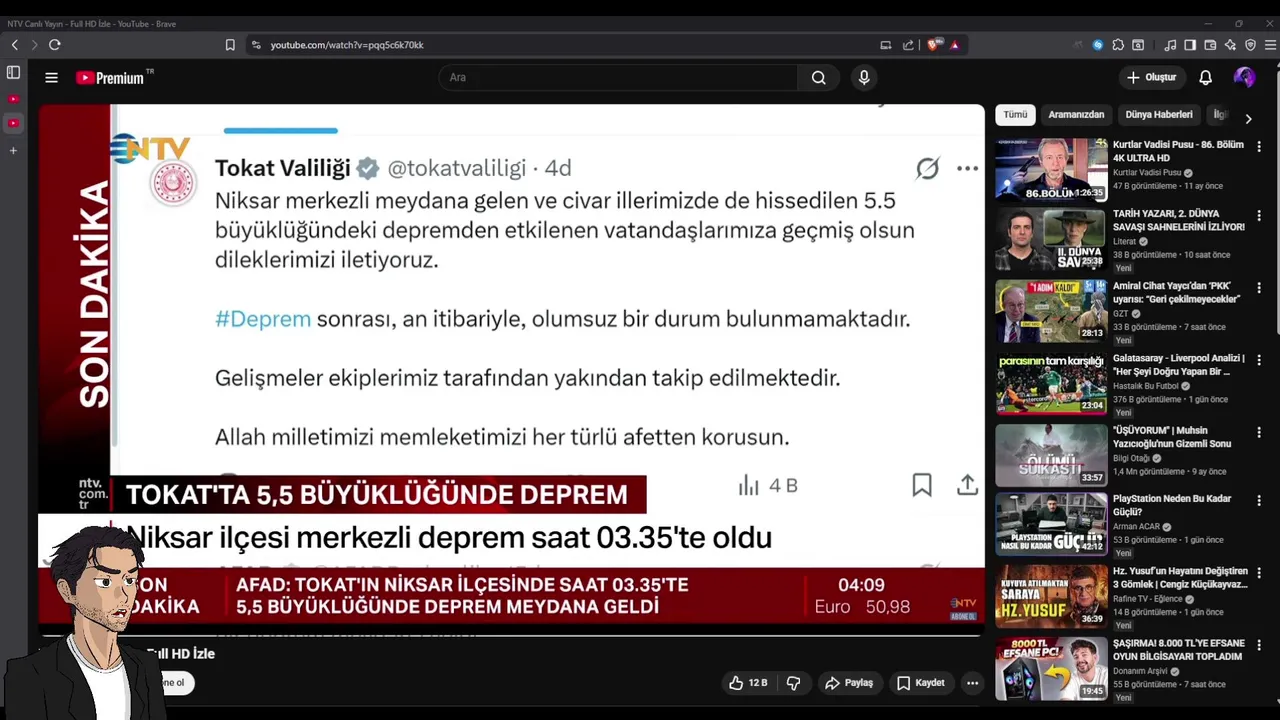
Task: Open options for TARİH YAZARI video
Action: click(x=1259, y=215)
